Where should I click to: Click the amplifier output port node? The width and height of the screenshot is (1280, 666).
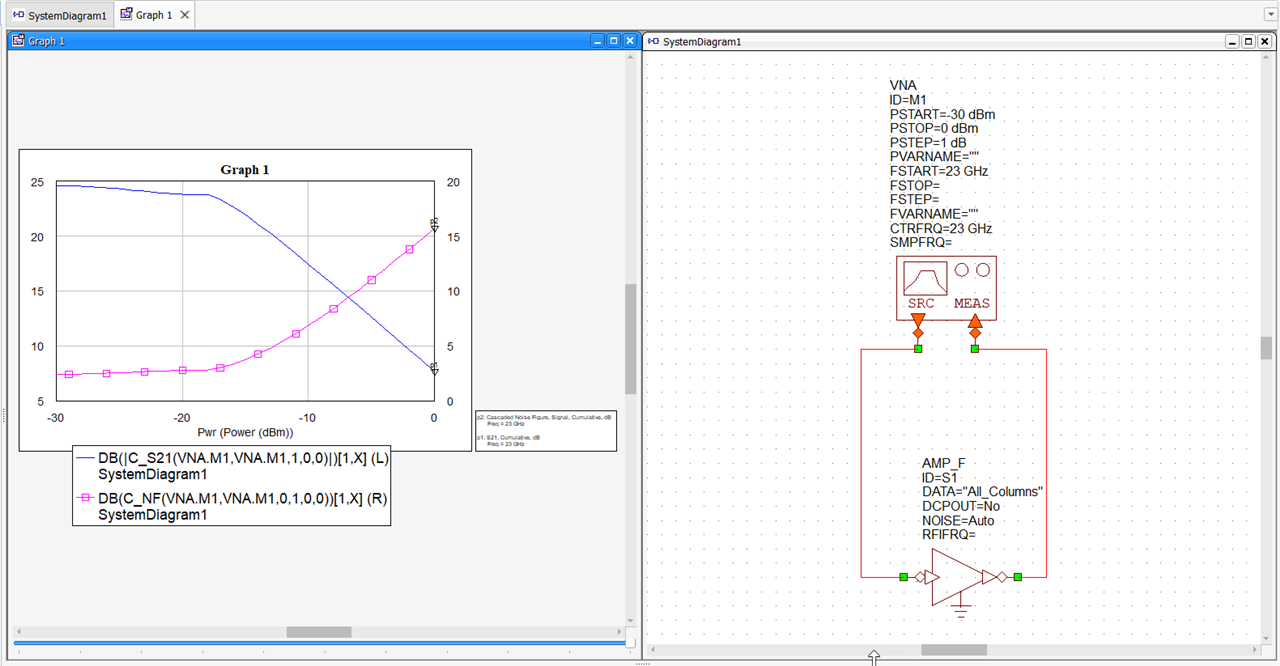1018,577
